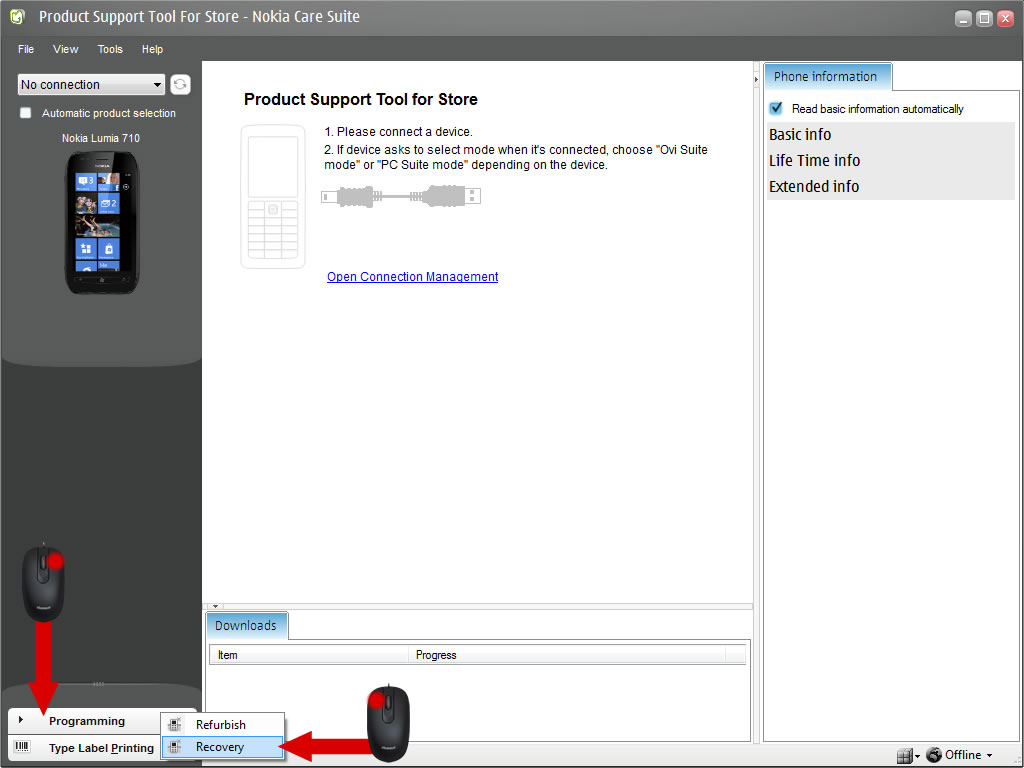Image resolution: width=1024 pixels, height=768 pixels.
Task: Select Recovery from the Programming submenu
Action: tap(223, 746)
